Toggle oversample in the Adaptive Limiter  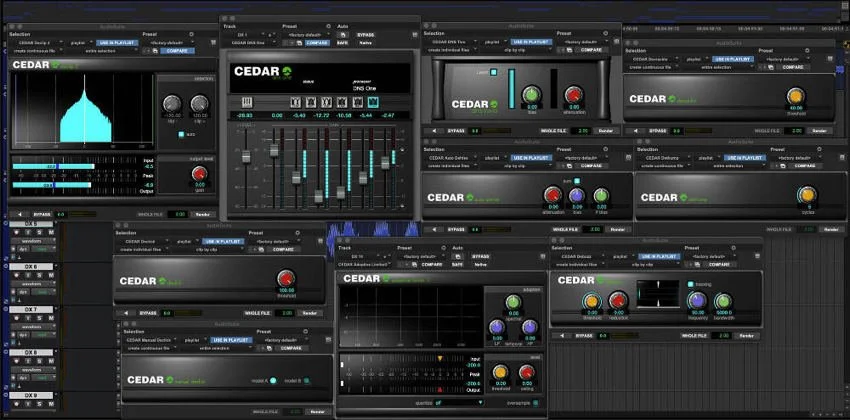coord(535,403)
